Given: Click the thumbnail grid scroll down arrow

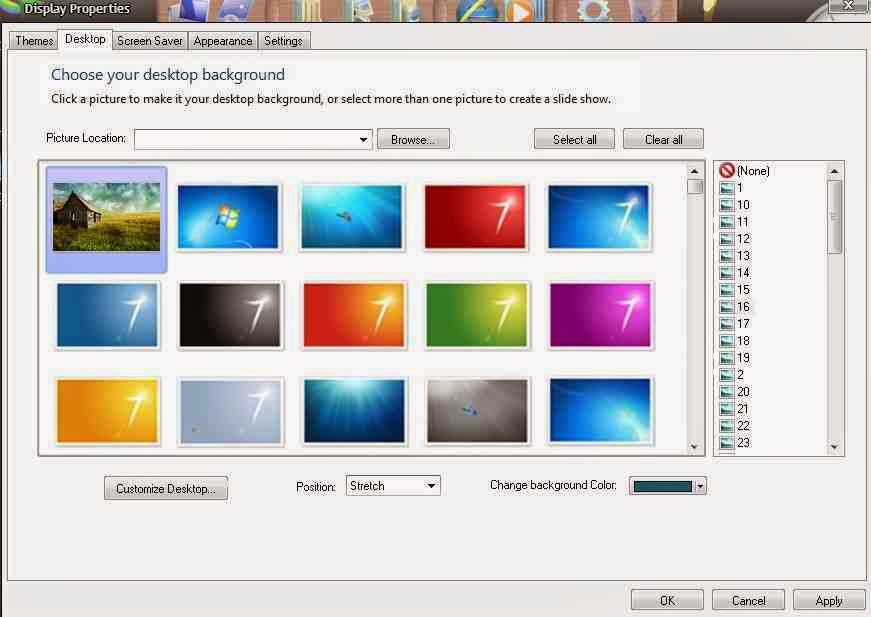Looking at the screenshot, I should pyautogui.click(x=694, y=447).
